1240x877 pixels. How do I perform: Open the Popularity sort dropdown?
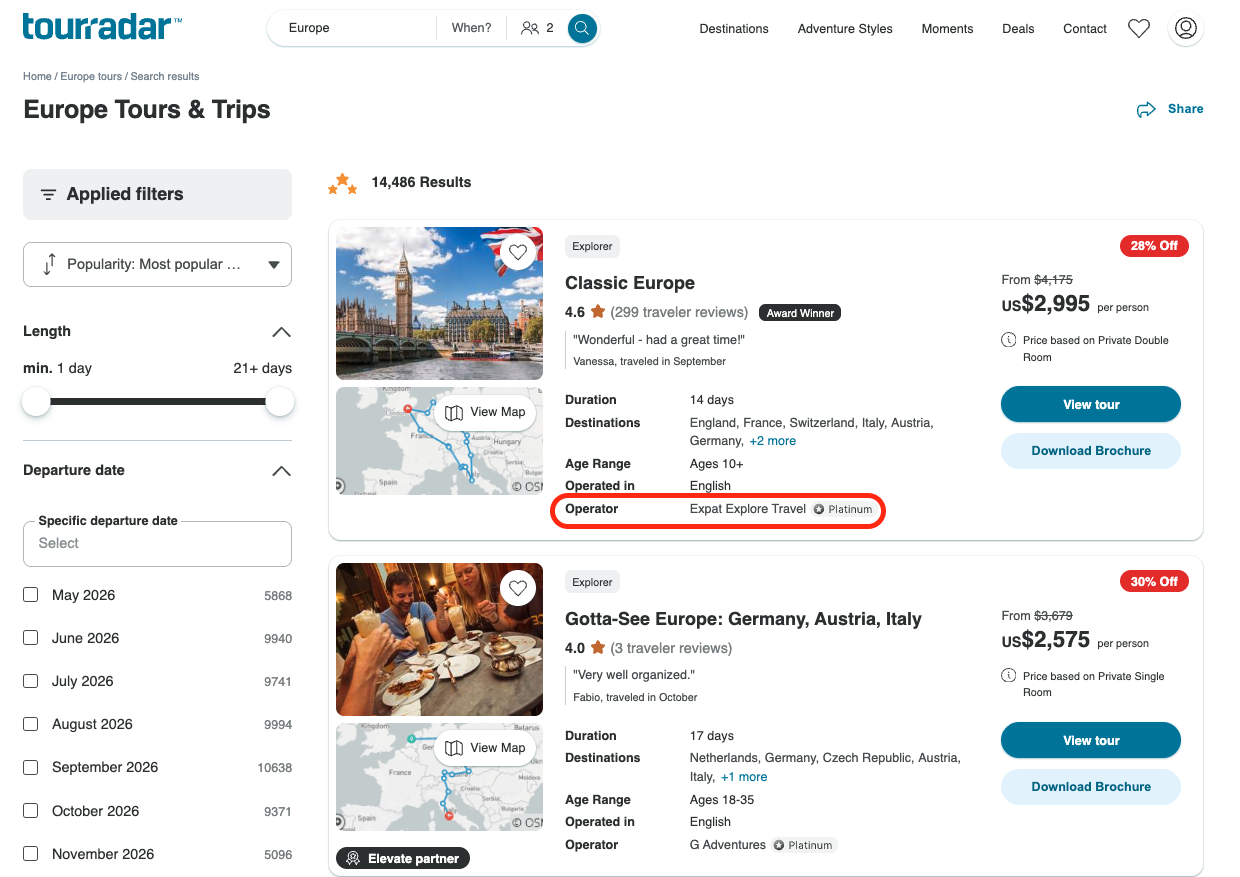pos(158,265)
